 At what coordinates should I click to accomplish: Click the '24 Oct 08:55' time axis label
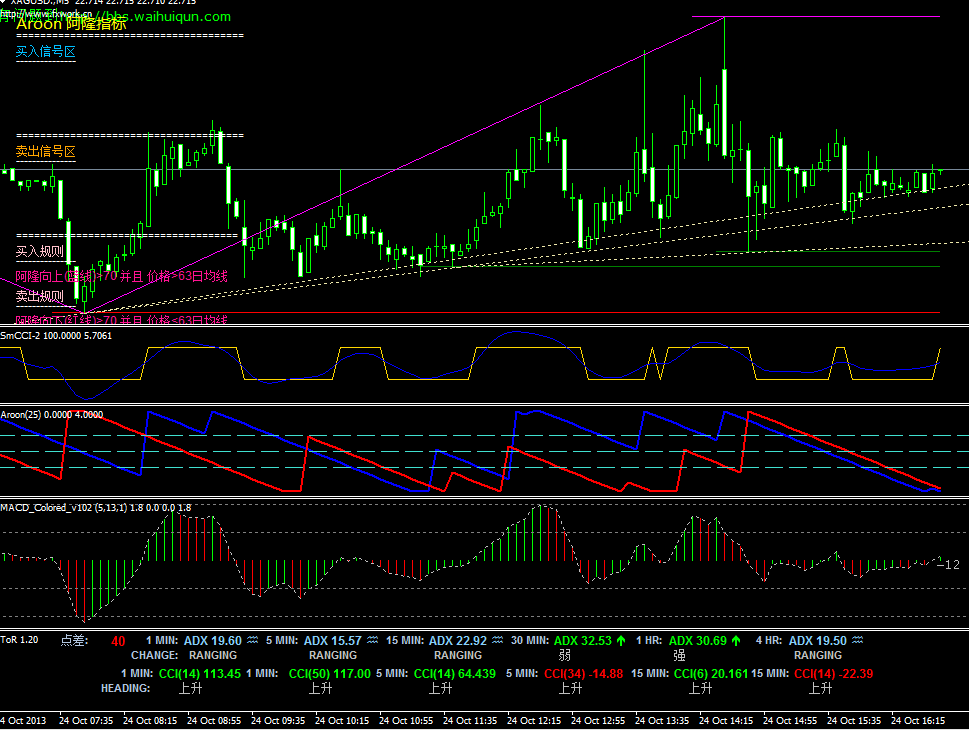click(214, 721)
